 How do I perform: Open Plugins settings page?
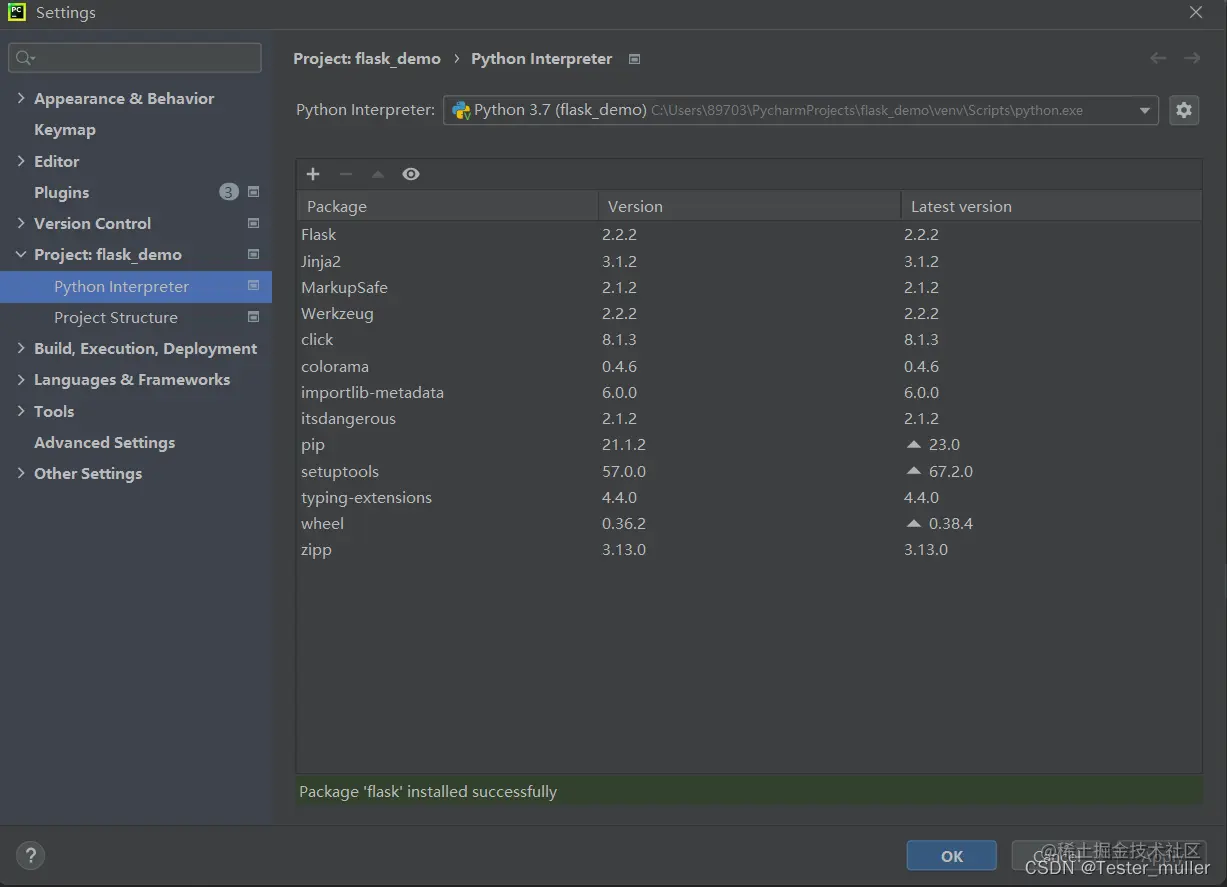[61, 192]
